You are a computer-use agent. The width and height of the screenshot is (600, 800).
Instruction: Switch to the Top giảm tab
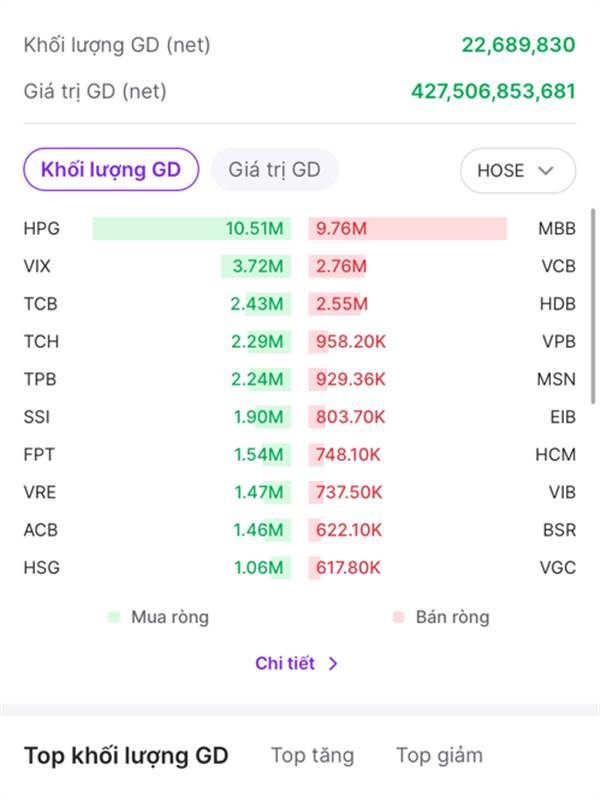click(x=439, y=755)
